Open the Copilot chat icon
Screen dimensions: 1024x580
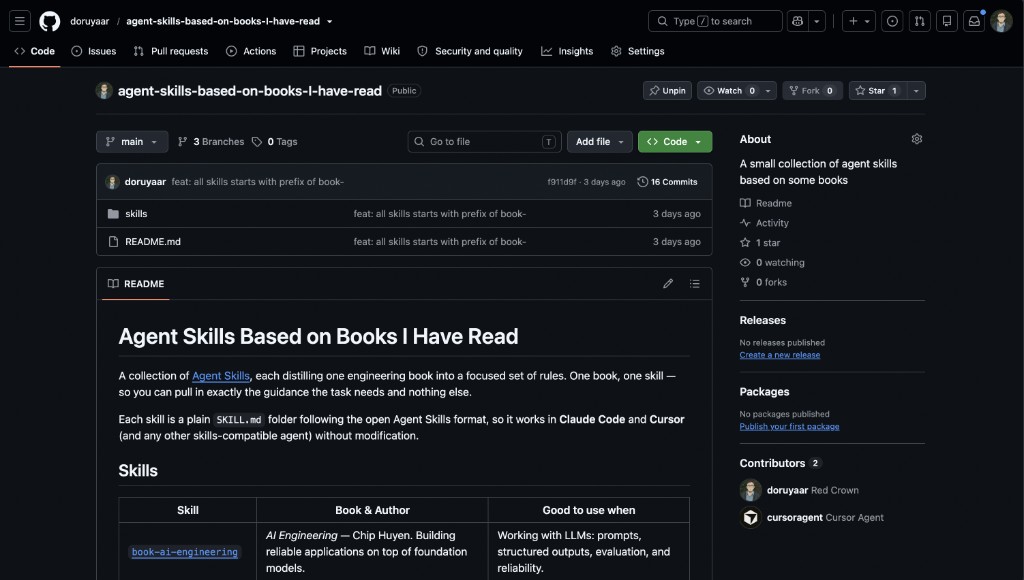(x=797, y=21)
